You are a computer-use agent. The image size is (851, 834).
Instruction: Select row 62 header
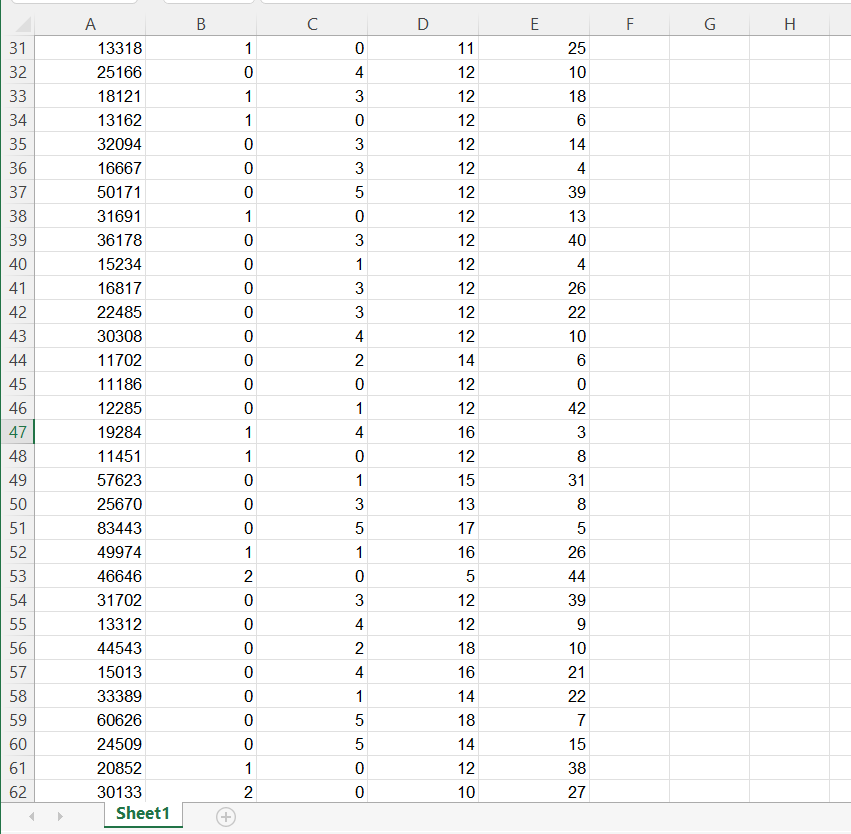[x=18, y=792]
